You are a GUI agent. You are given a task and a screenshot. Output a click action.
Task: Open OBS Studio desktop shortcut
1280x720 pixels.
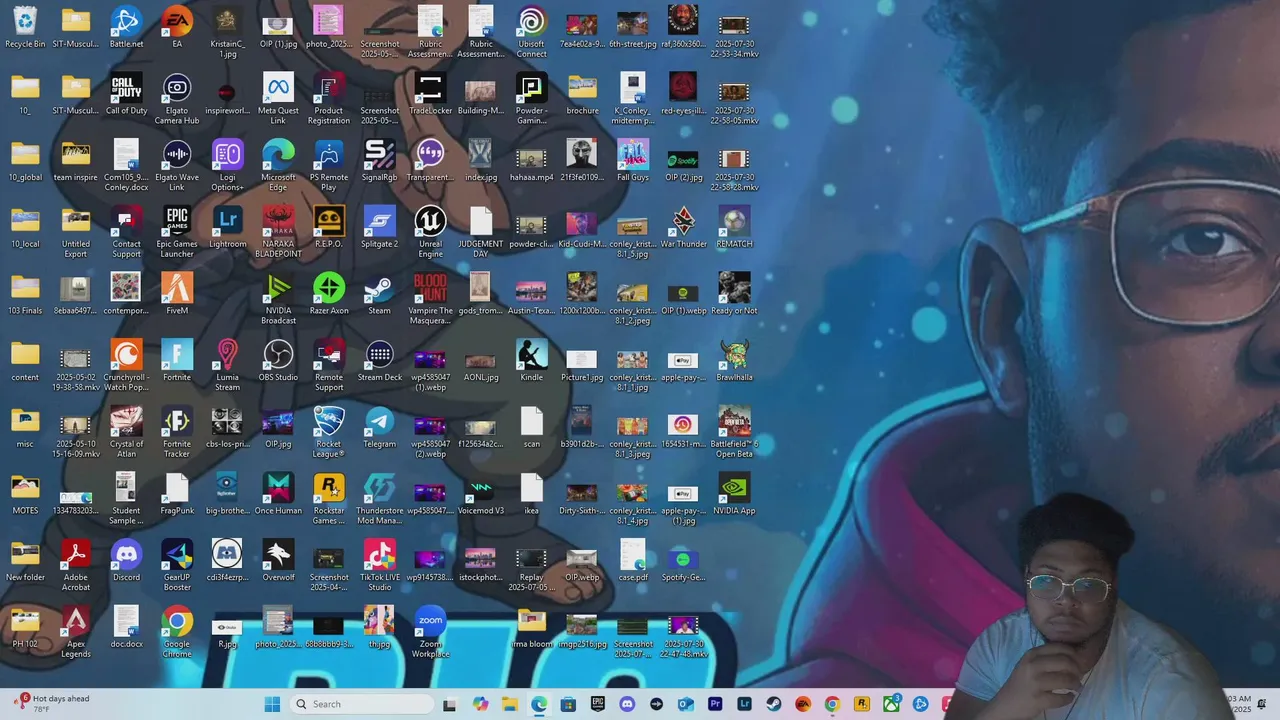tap(278, 360)
